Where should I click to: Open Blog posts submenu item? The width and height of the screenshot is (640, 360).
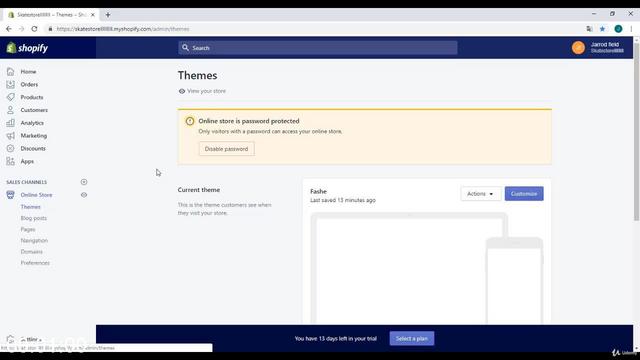coord(34,218)
